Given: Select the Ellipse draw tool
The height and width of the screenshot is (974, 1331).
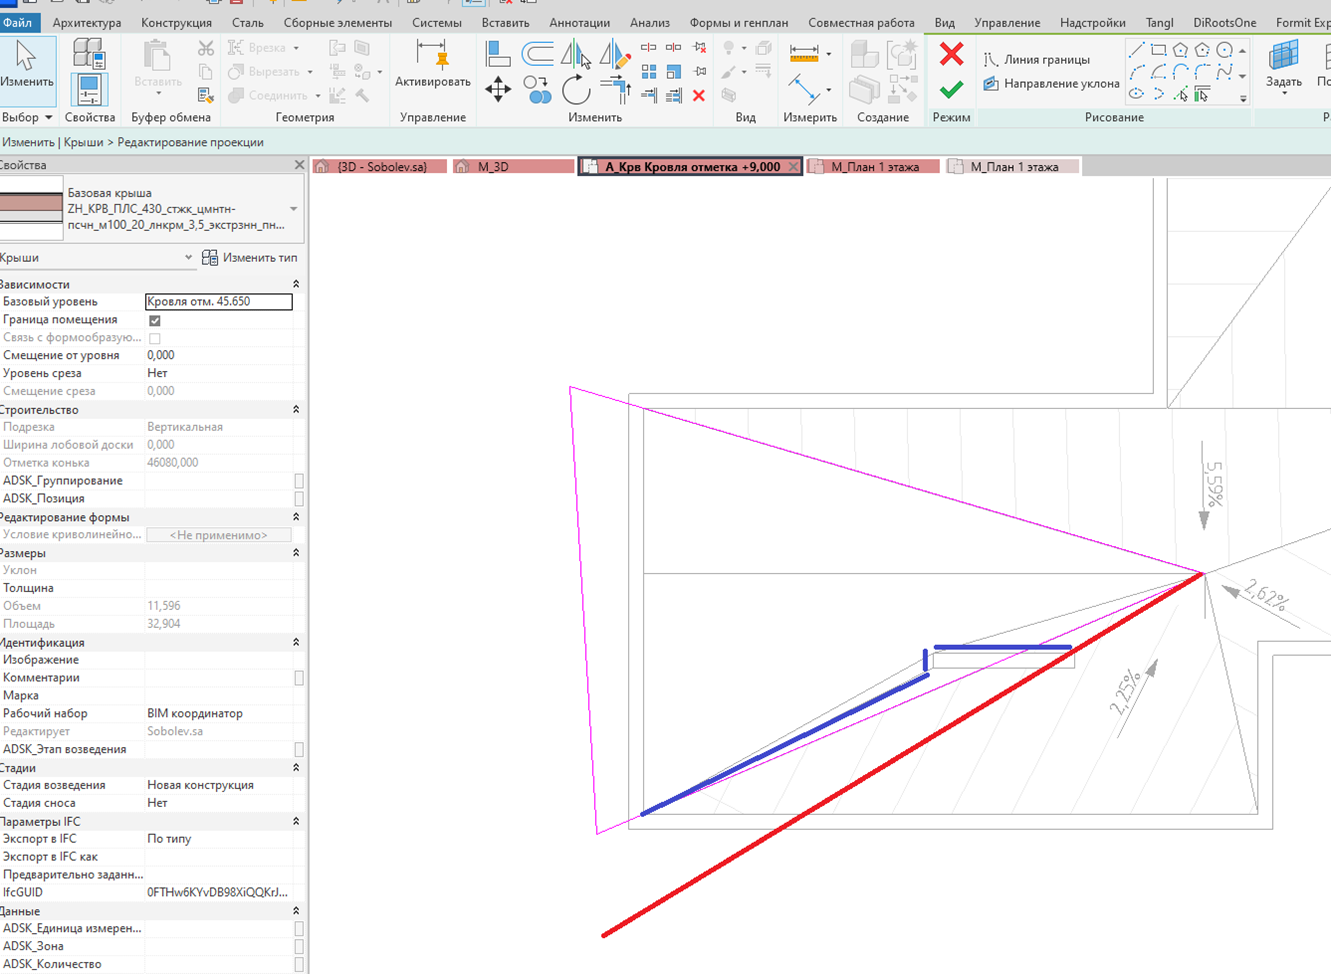Looking at the screenshot, I should [1136, 95].
